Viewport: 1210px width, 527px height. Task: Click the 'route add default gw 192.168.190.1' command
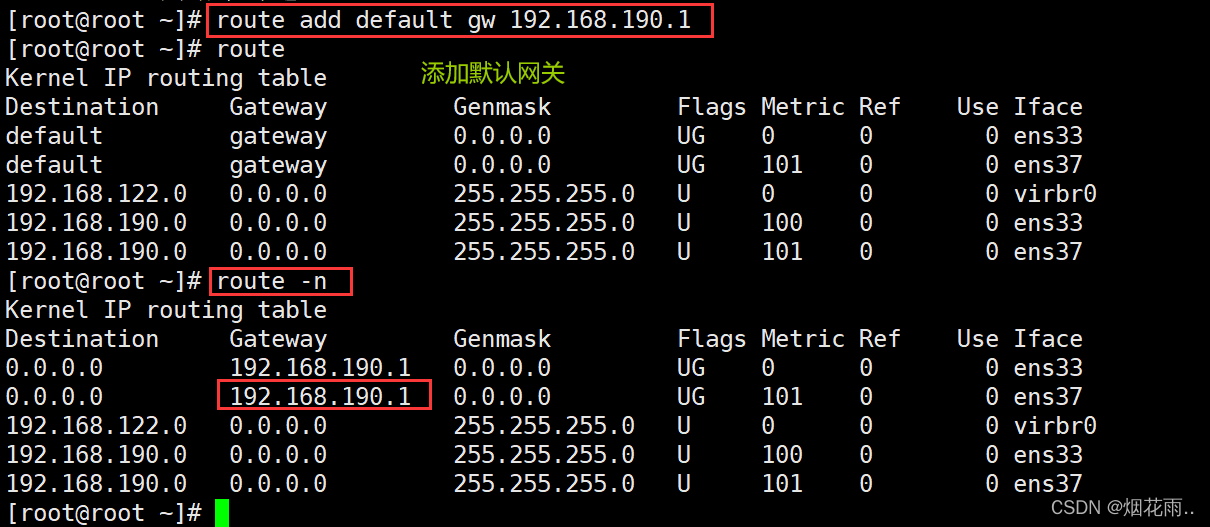pos(453,20)
